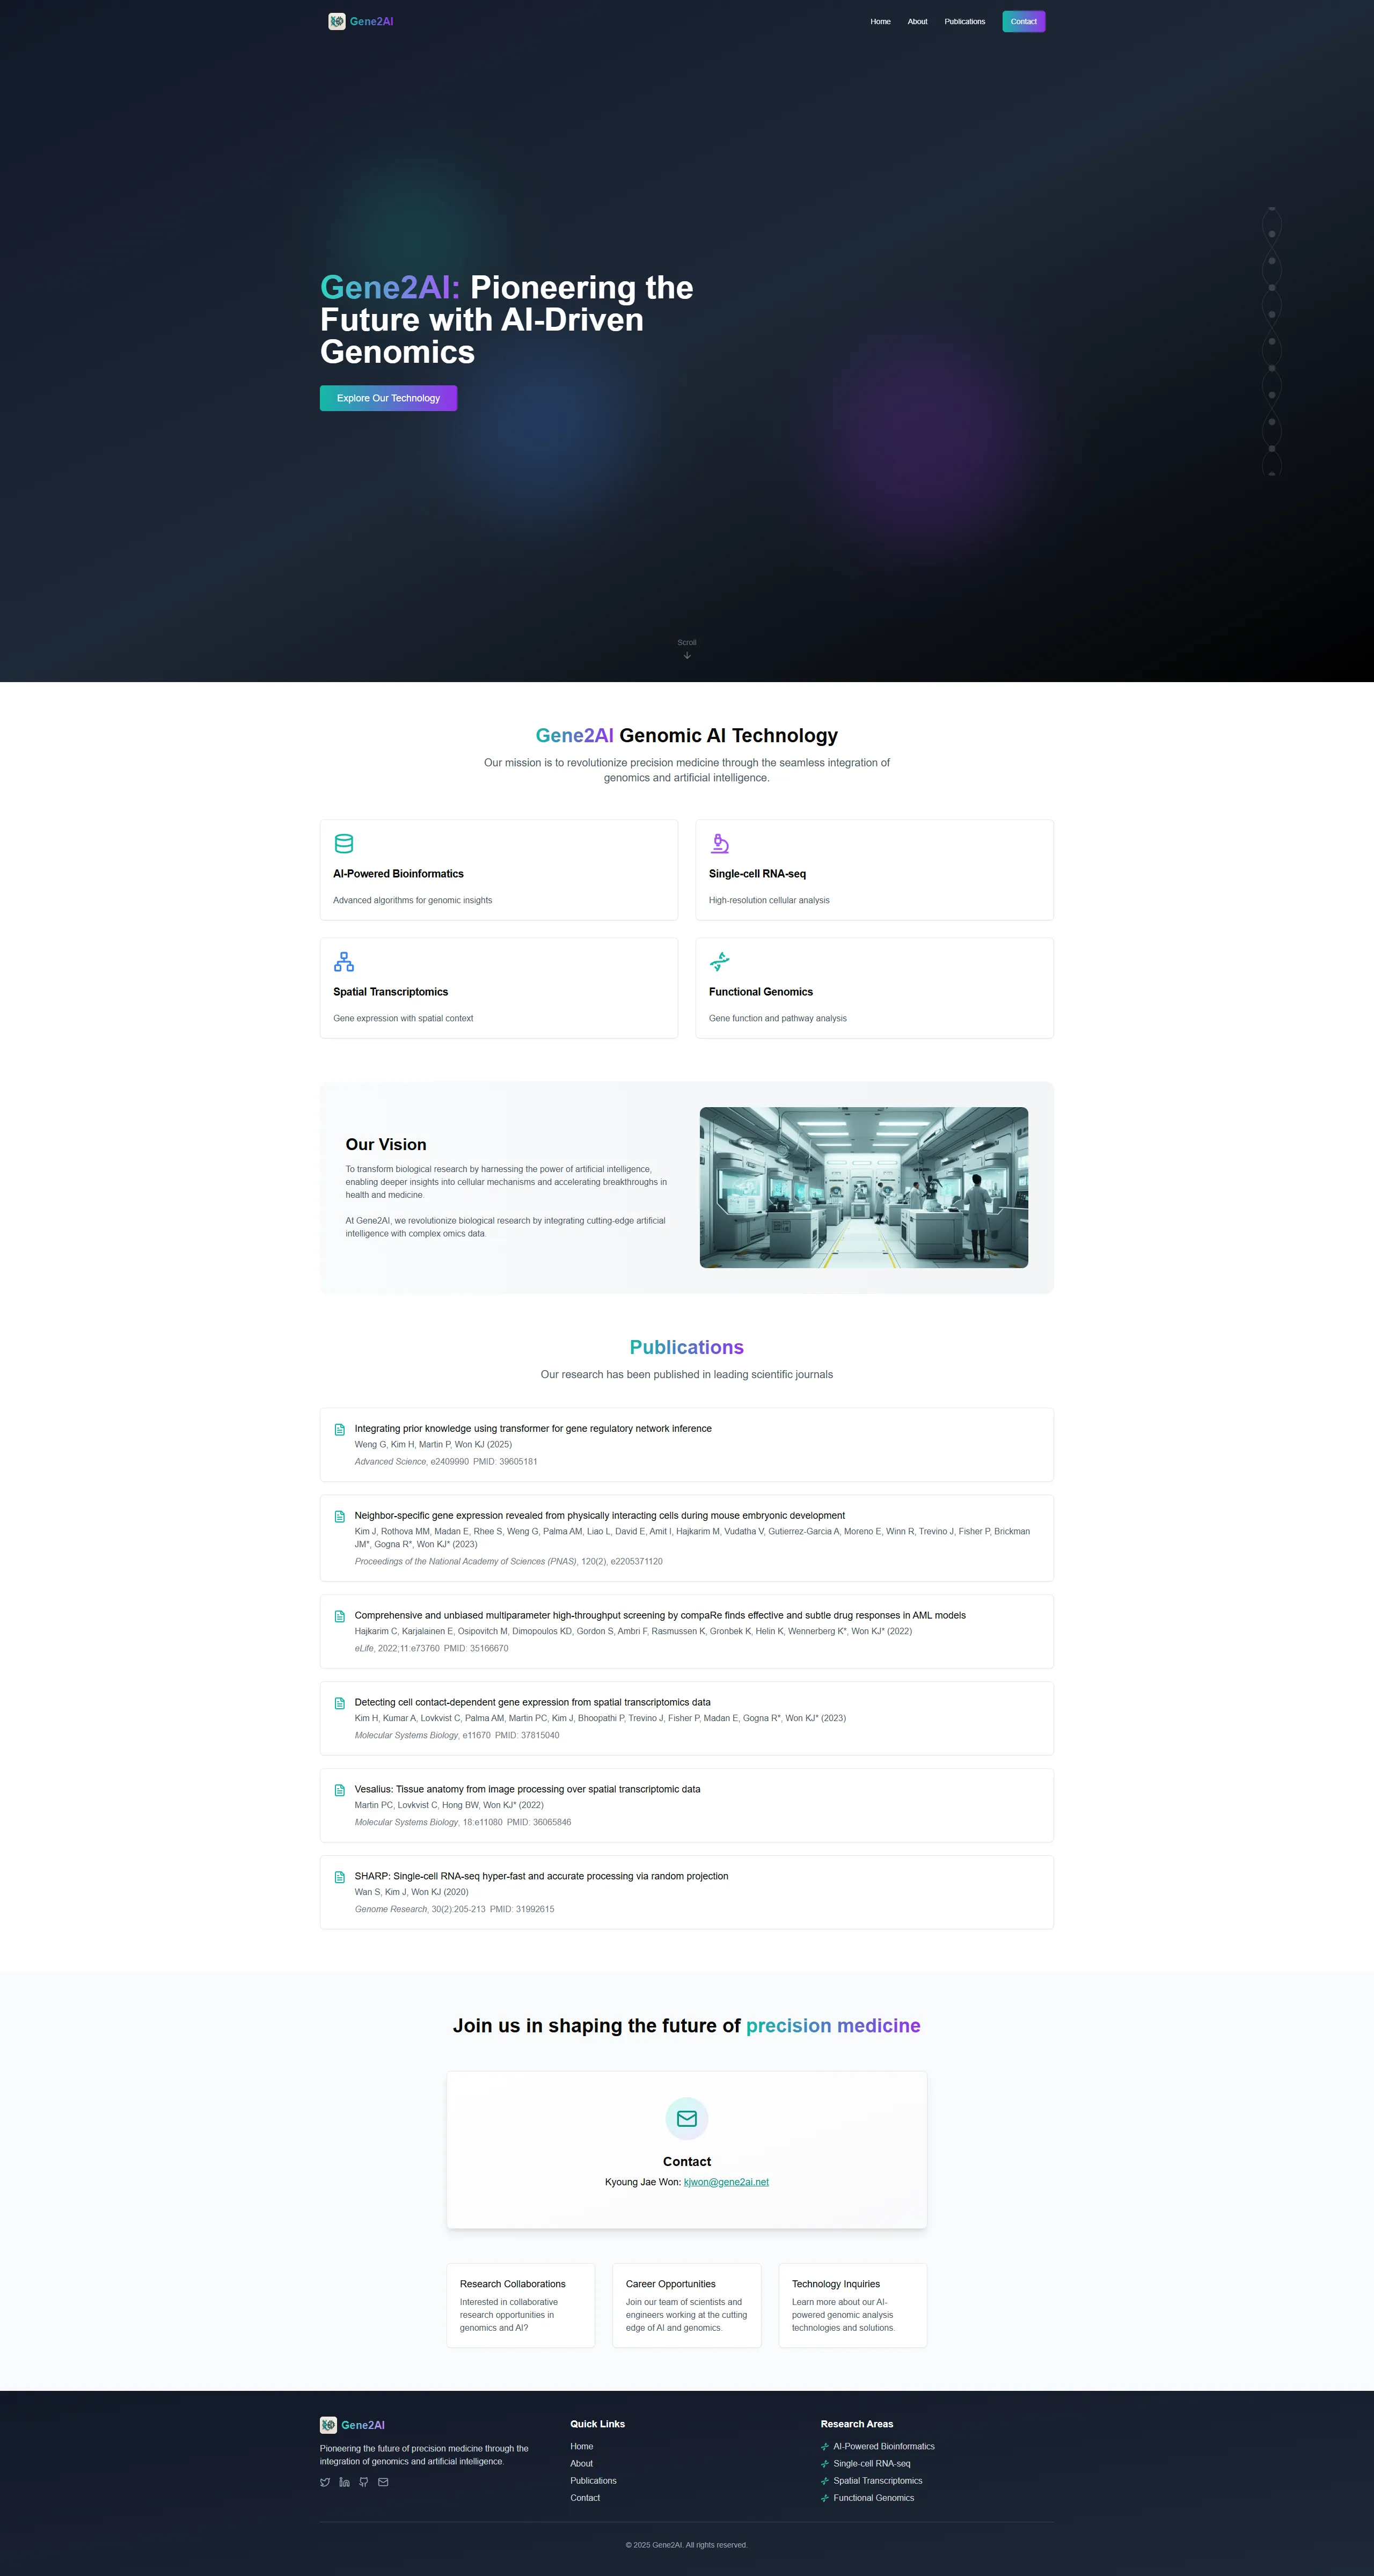The height and width of the screenshot is (2576, 1374).
Task: Click the Twitter icon in footer
Action: click(x=325, y=2482)
